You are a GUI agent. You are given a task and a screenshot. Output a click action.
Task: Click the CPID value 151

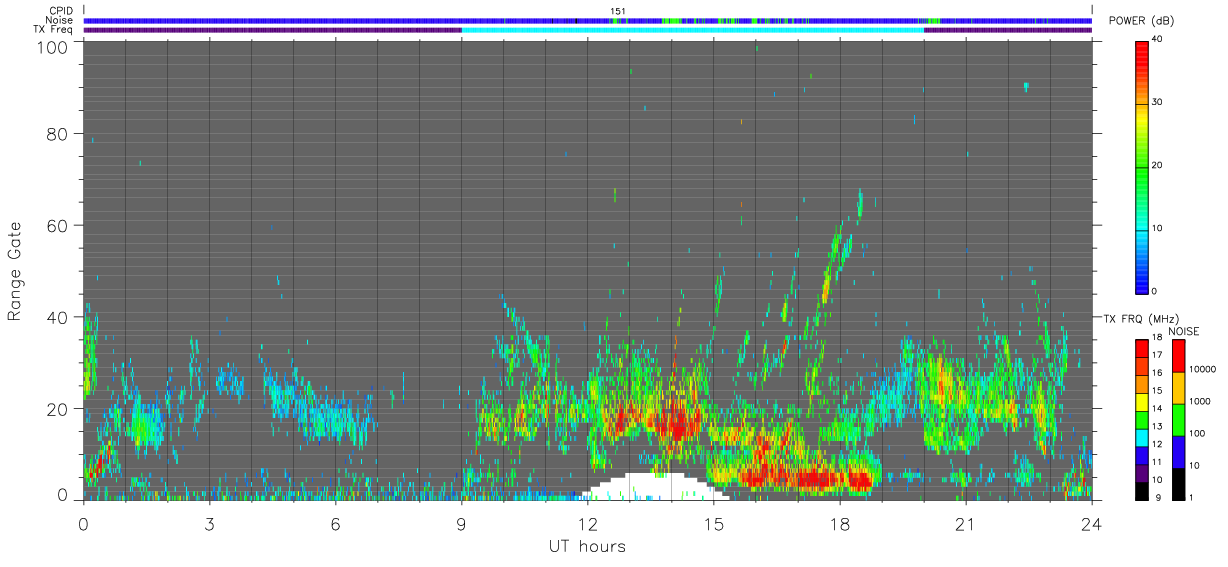[x=618, y=11]
